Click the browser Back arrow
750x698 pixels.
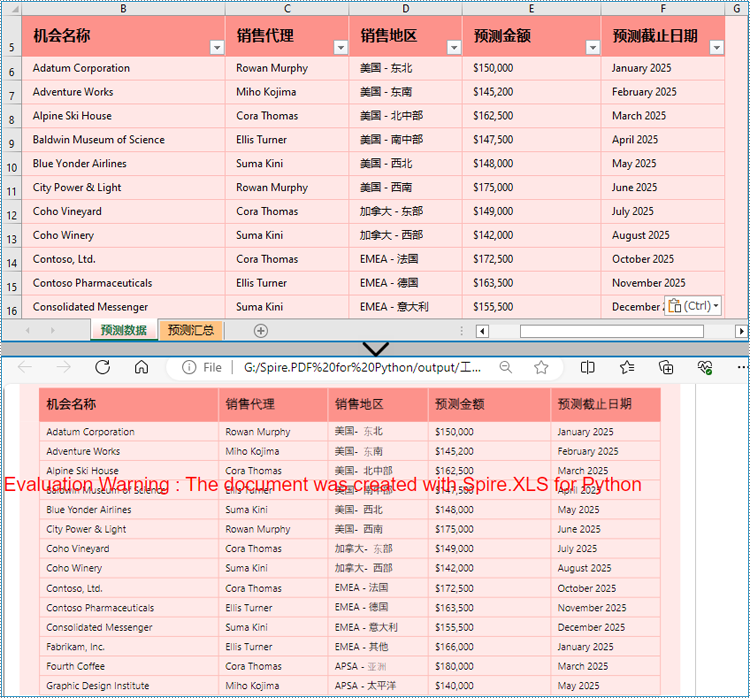(25, 367)
